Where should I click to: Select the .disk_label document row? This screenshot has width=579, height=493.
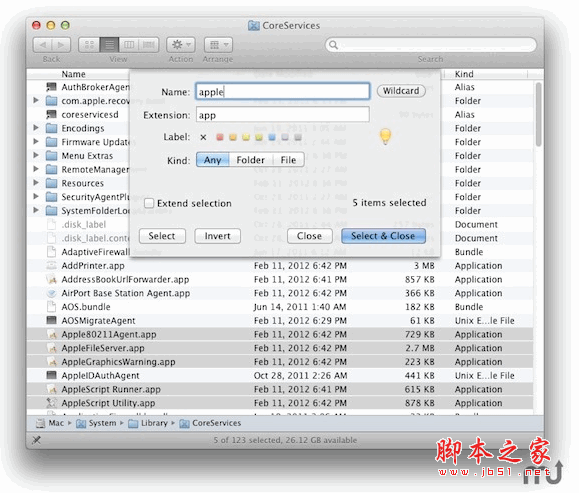[x=280, y=225]
